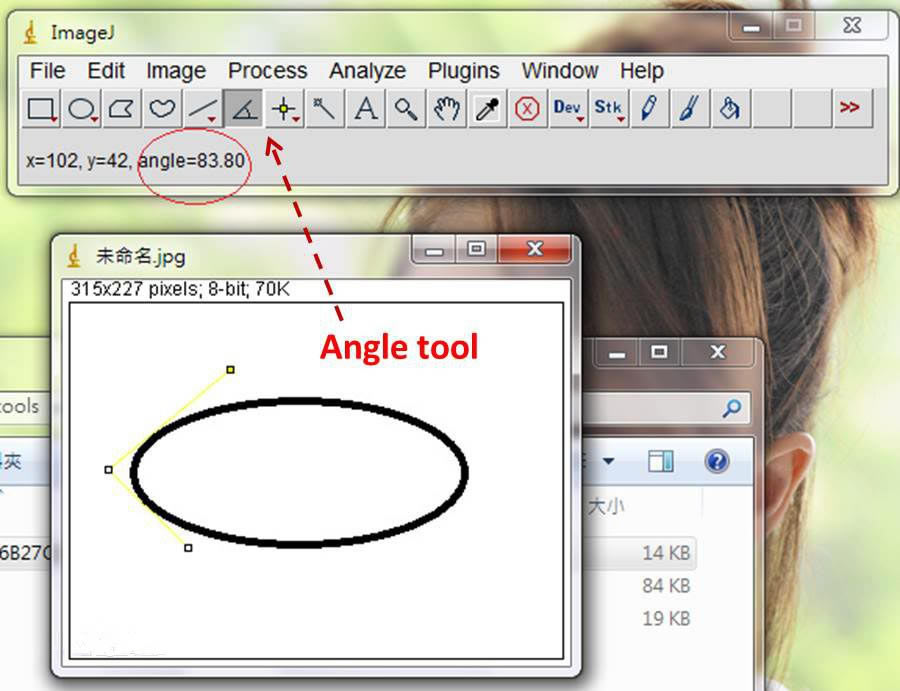
Task: Select the Angle tool
Action: pyautogui.click(x=243, y=108)
